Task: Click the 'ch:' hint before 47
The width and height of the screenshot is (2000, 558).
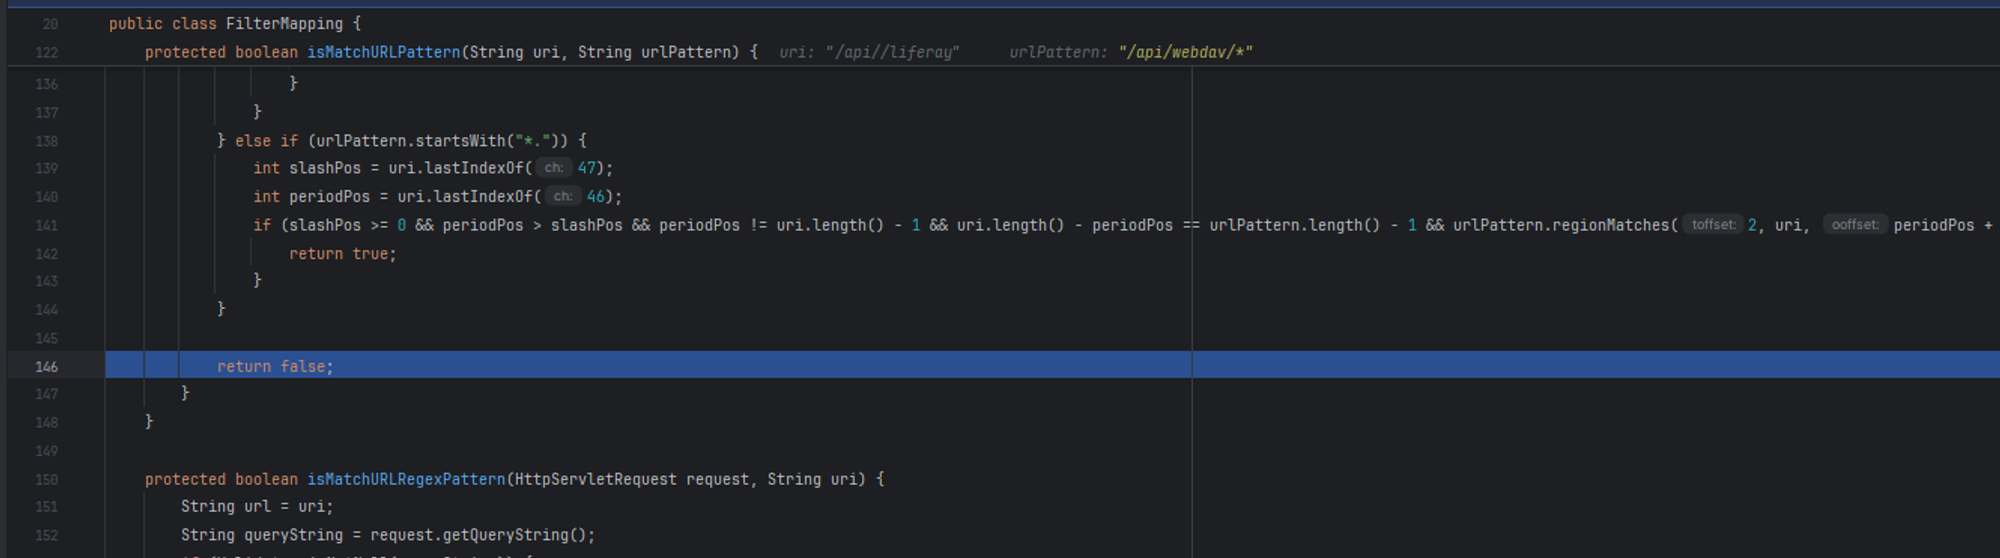Action: (x=553, y=168)
